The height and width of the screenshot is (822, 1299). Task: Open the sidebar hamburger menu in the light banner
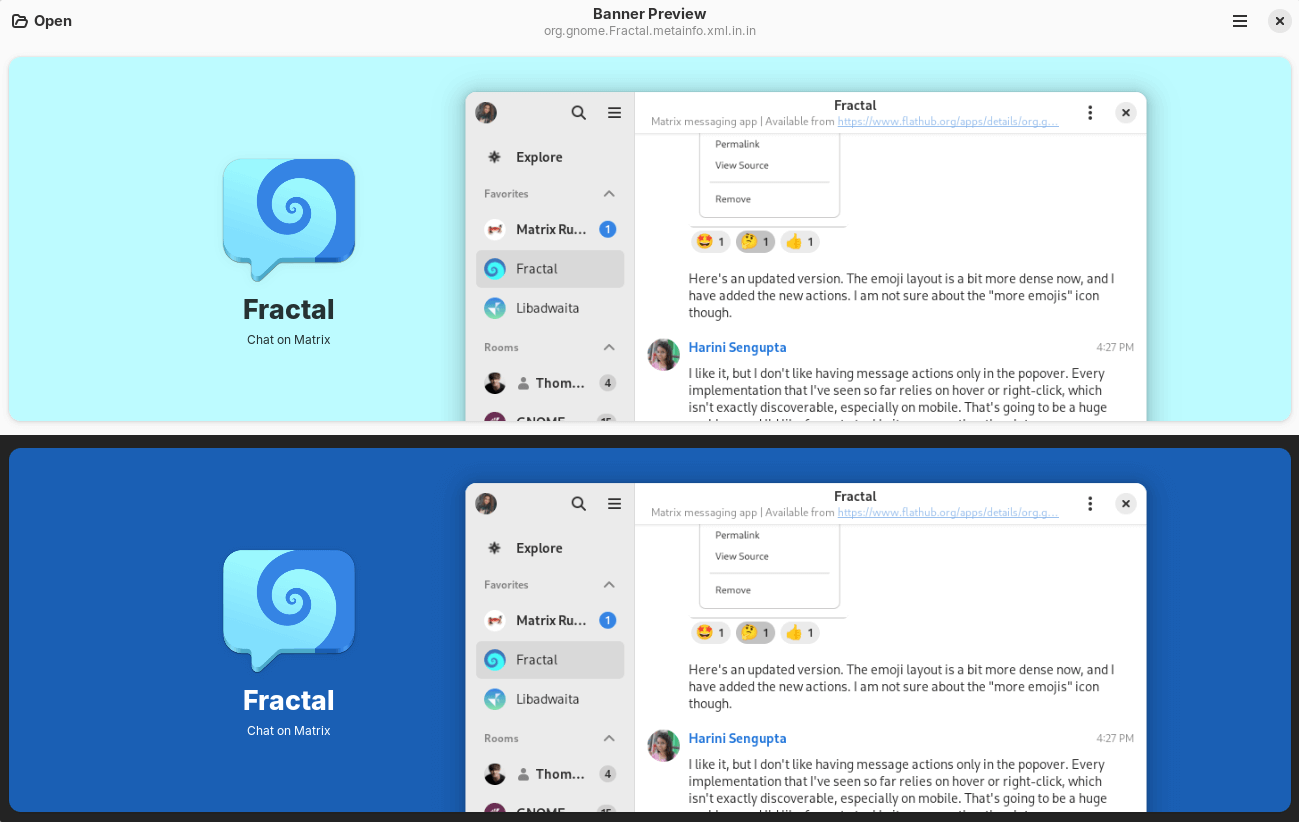pyautogui.click(x=614, y=113)
